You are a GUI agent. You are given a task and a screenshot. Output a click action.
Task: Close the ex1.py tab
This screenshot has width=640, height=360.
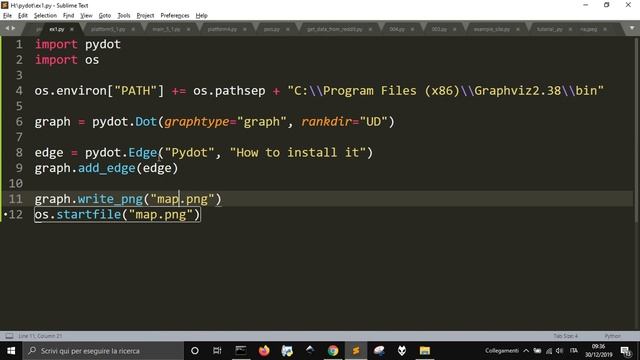(x=72, y=29)
